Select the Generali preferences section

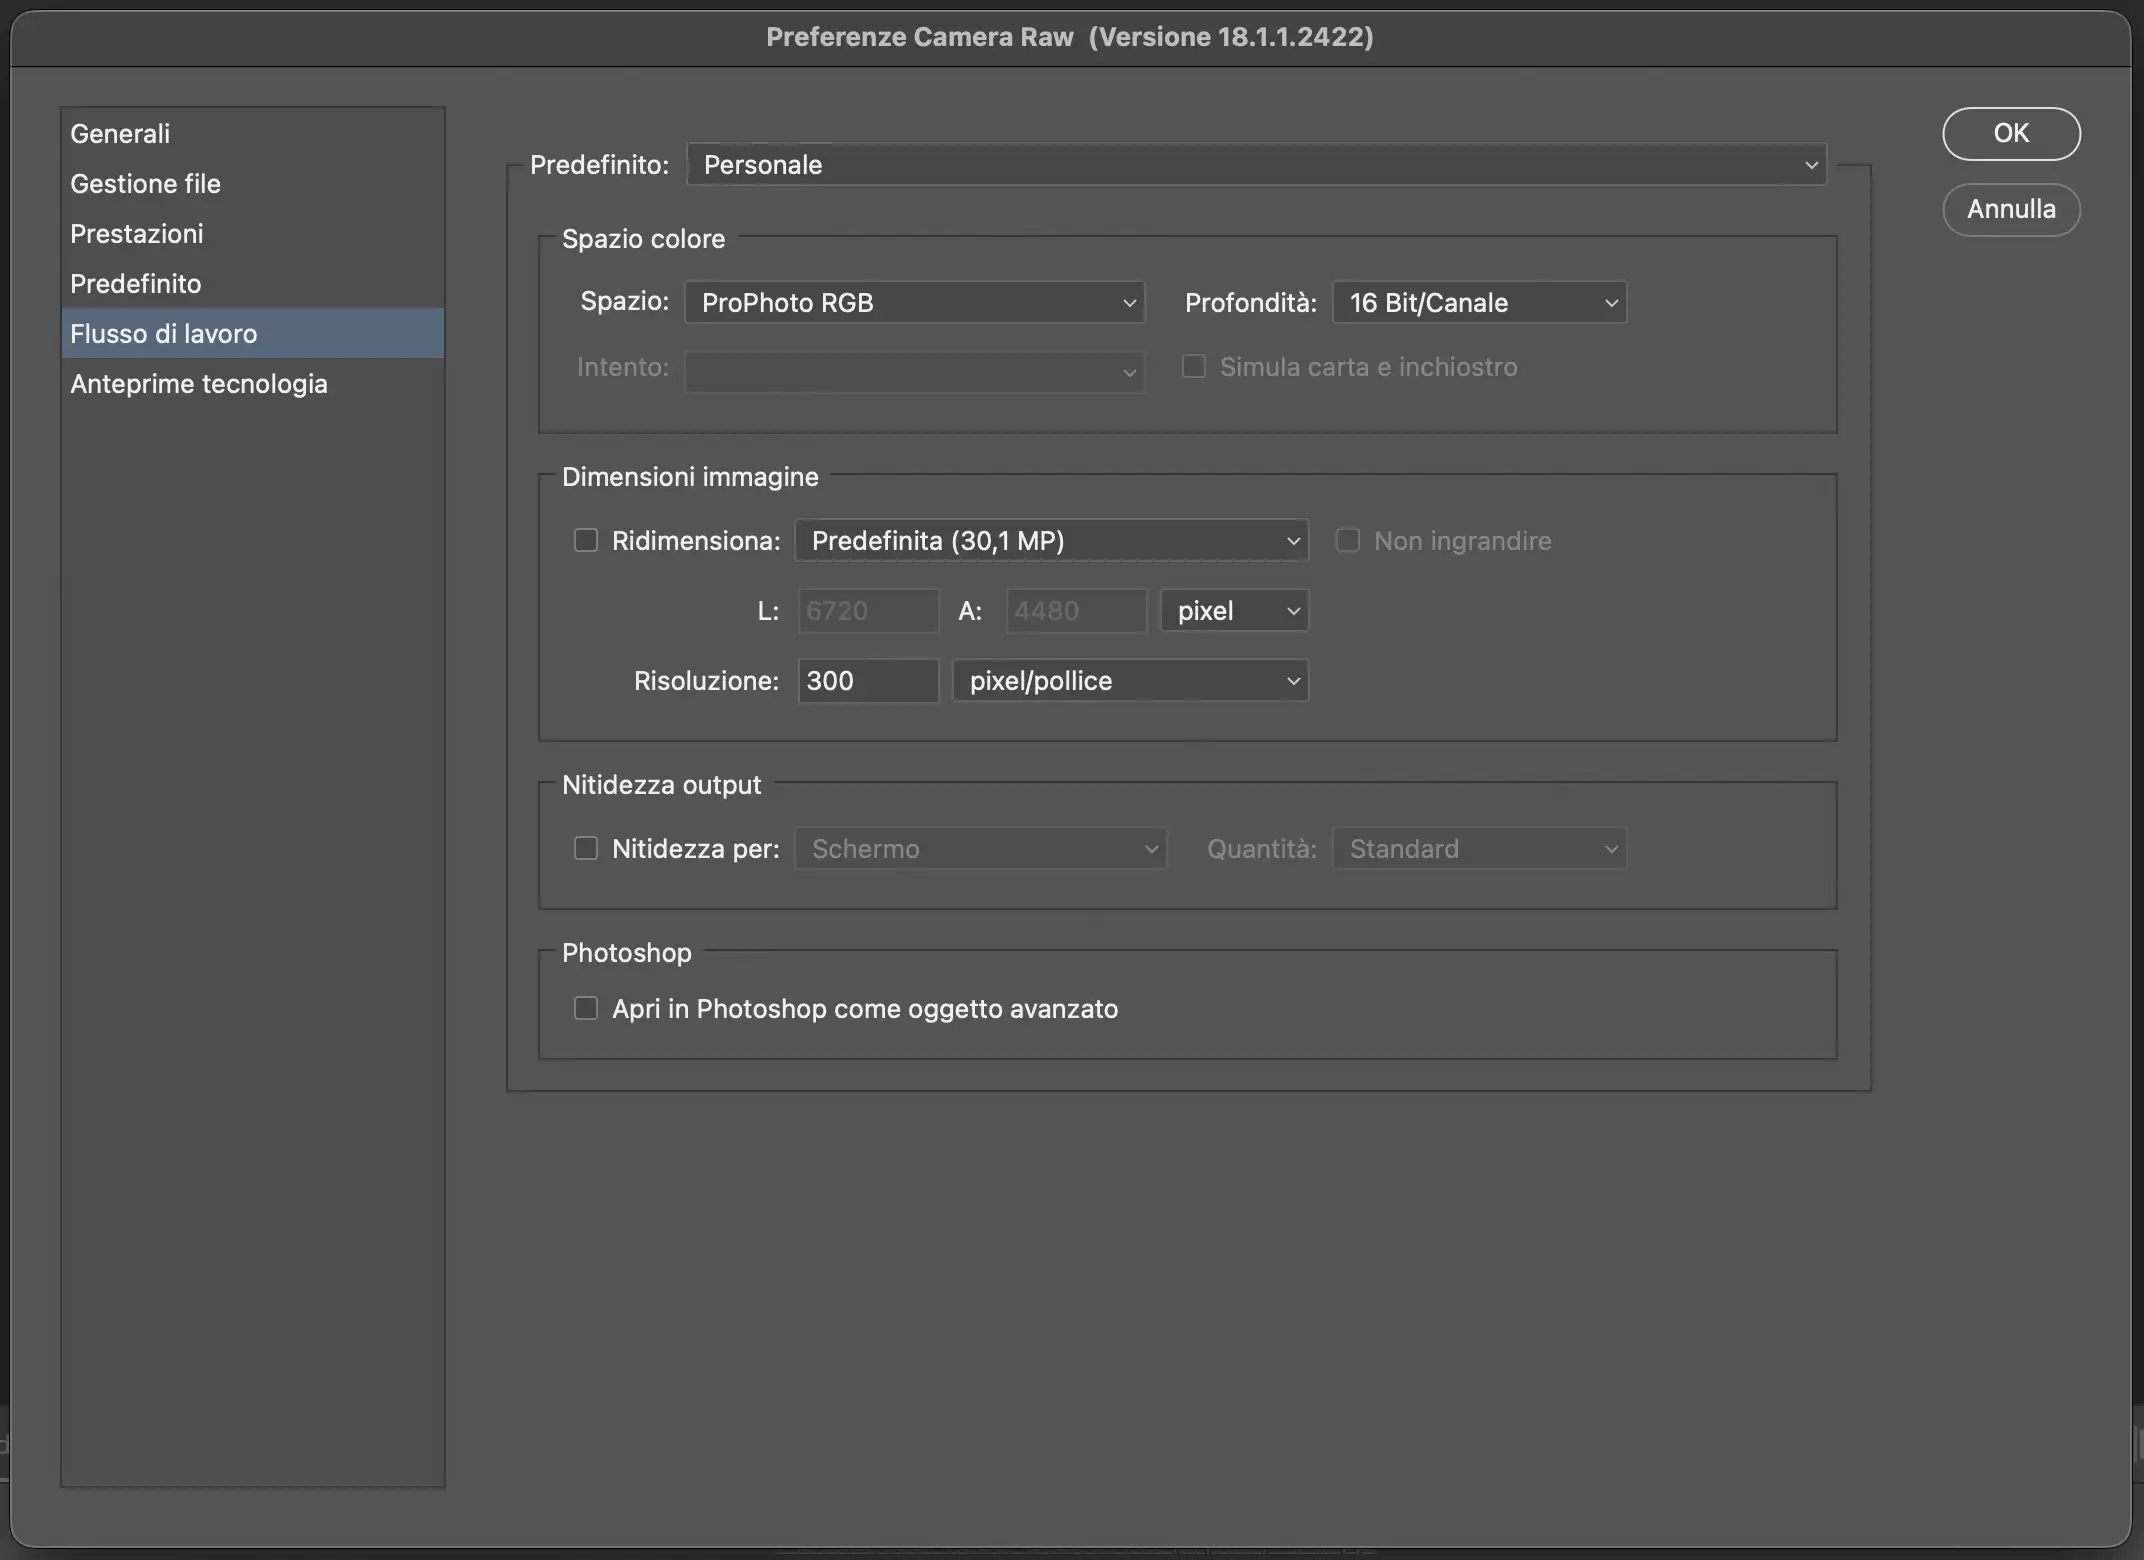[120, 134]
